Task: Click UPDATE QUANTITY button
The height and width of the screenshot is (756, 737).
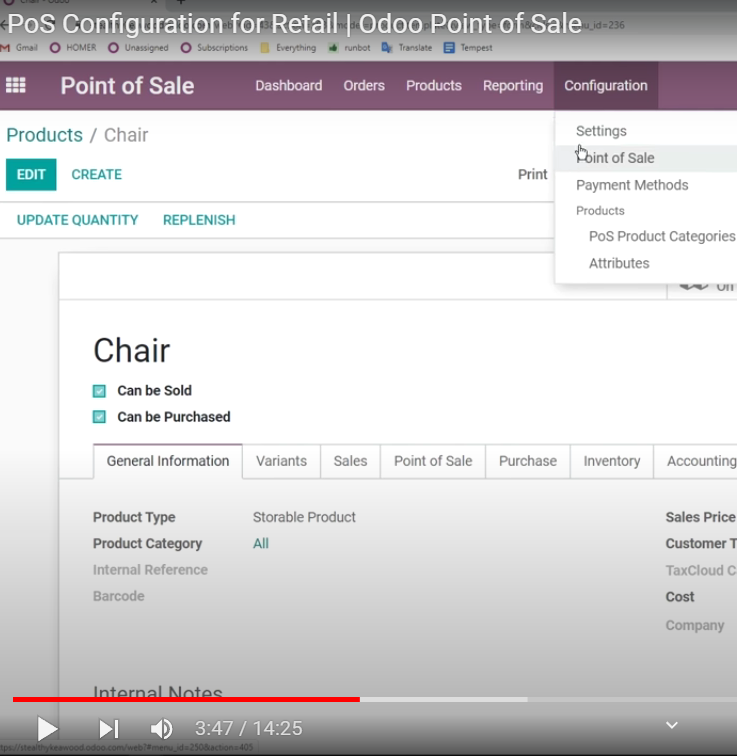Action: pos(77,220)
